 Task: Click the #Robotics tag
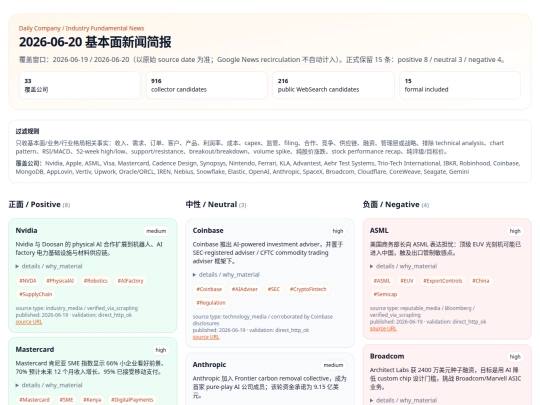pos(96,281)
